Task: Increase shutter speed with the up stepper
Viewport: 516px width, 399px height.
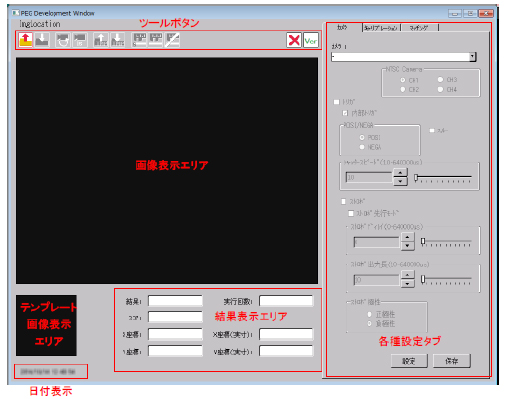Action: [x=400, y=172]
